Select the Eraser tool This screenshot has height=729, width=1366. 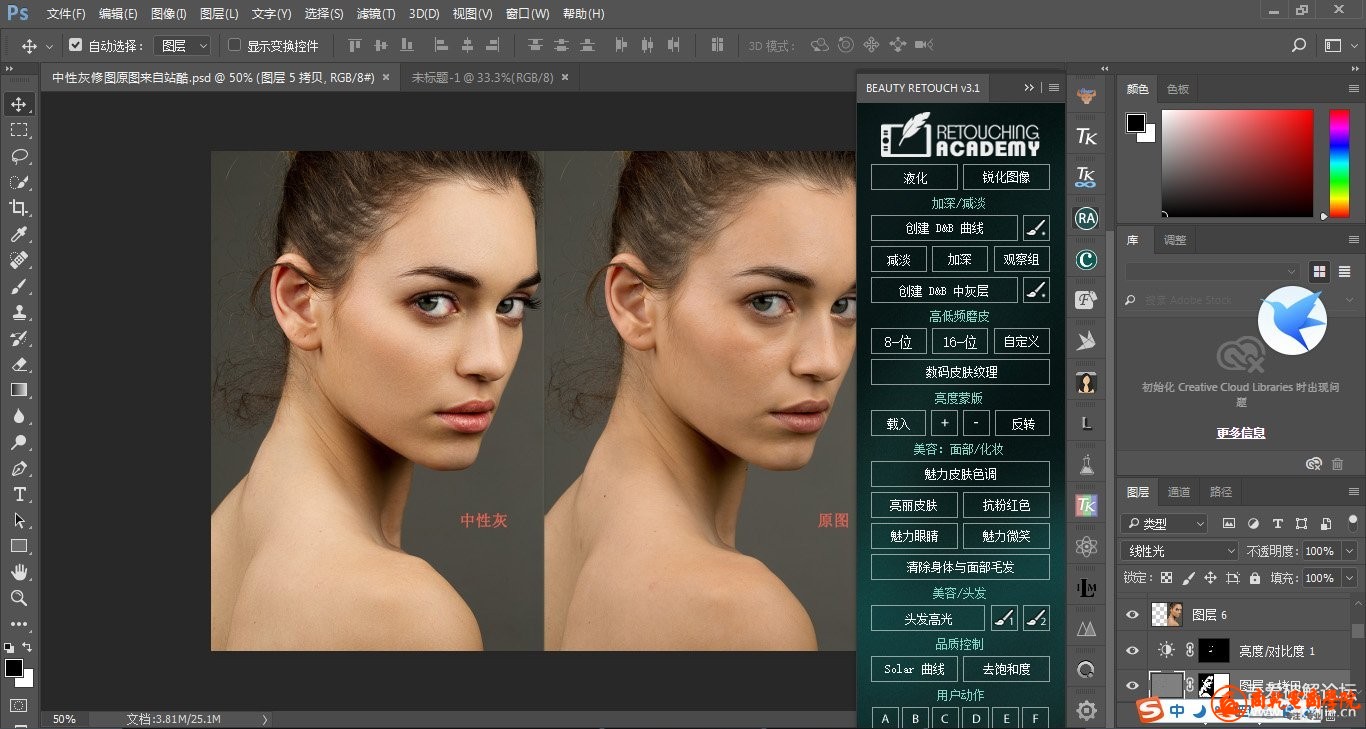[x=19, y=364]
